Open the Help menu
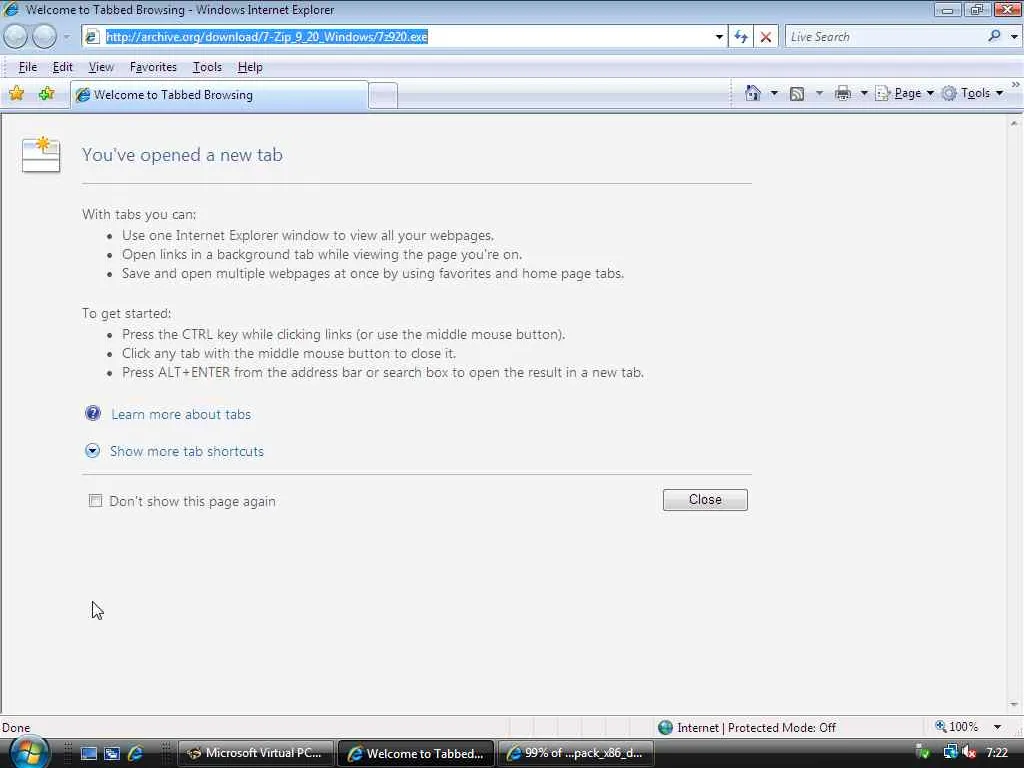1024x768 pixels. point(250,67)
